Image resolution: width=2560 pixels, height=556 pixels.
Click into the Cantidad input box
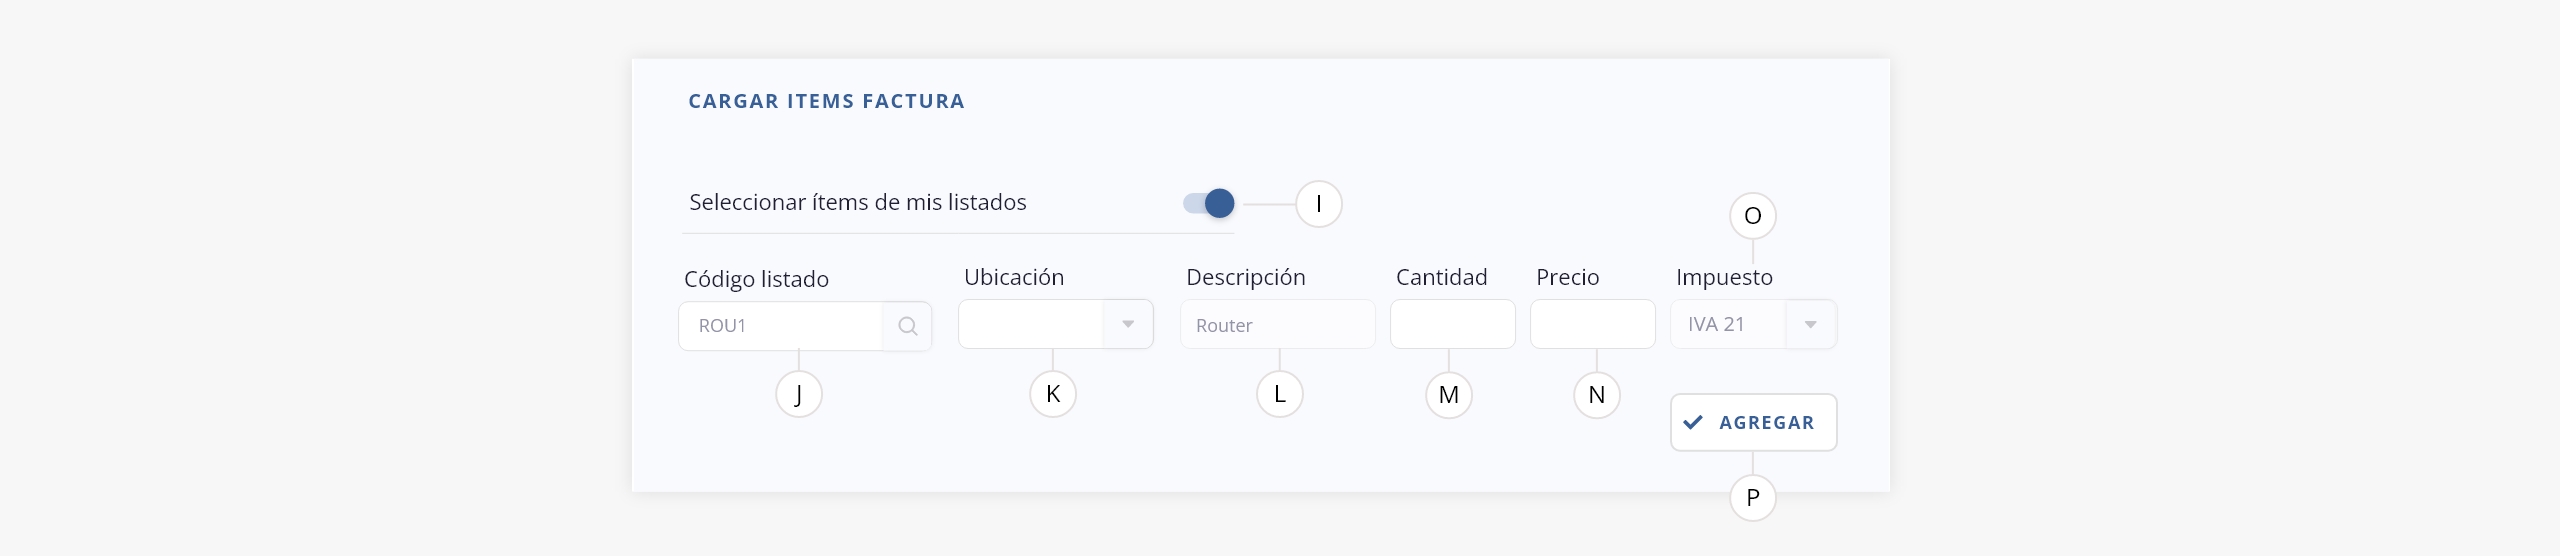coord(1452,324)
